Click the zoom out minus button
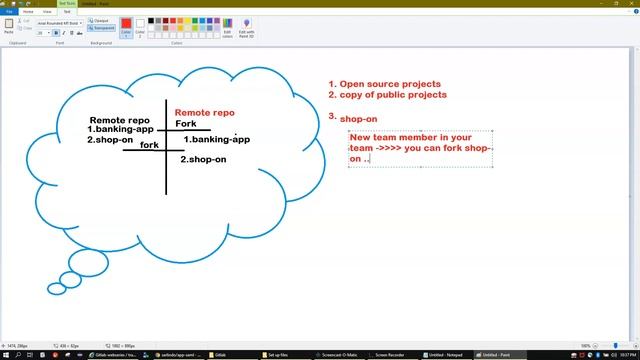This screenshot has height=360, width=640. coord(595,346)
